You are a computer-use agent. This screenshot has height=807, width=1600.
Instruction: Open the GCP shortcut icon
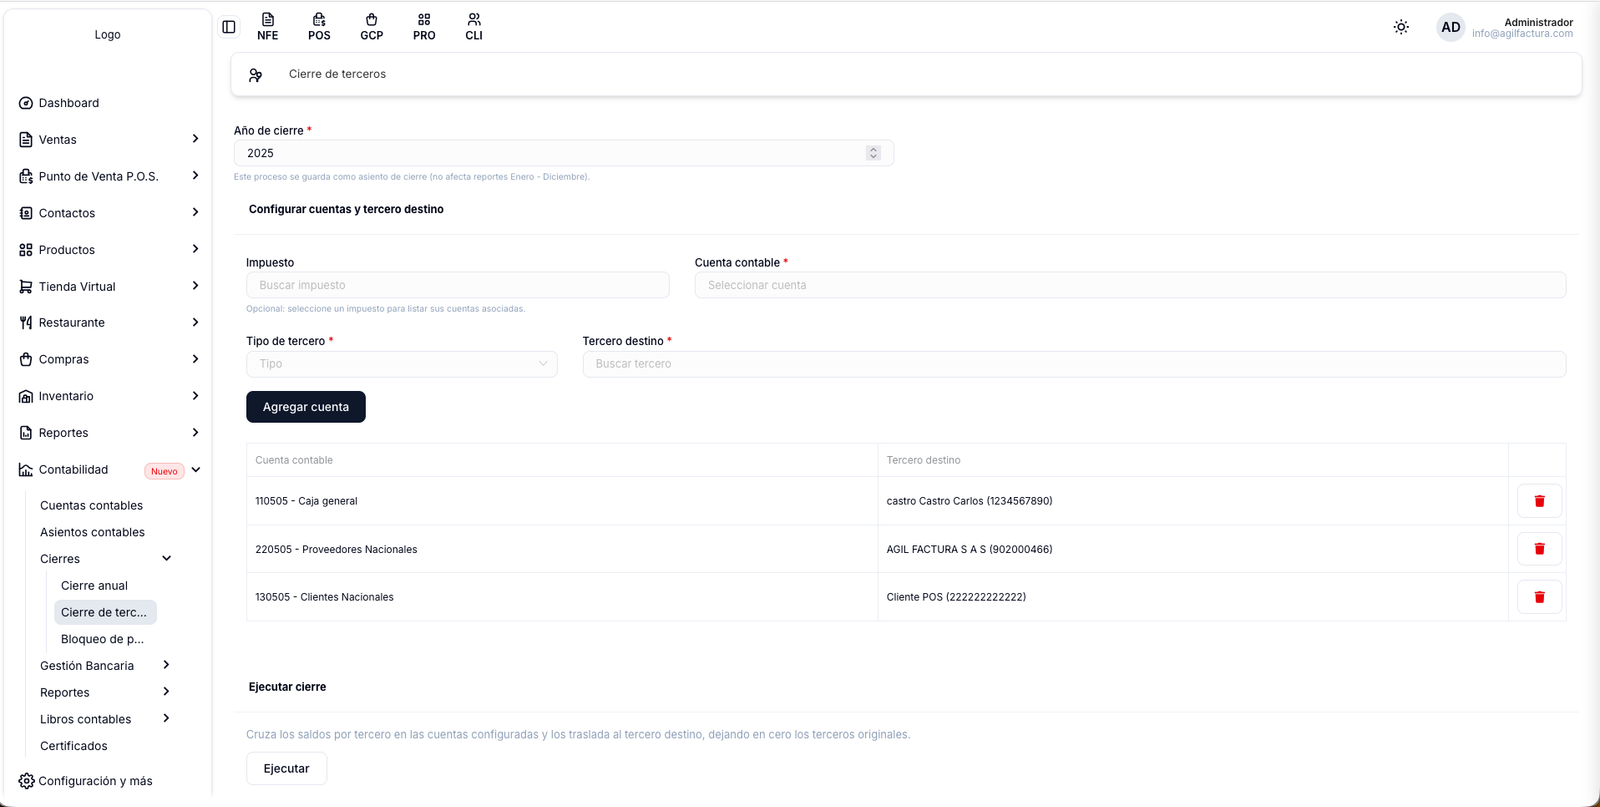coord(372,27)
